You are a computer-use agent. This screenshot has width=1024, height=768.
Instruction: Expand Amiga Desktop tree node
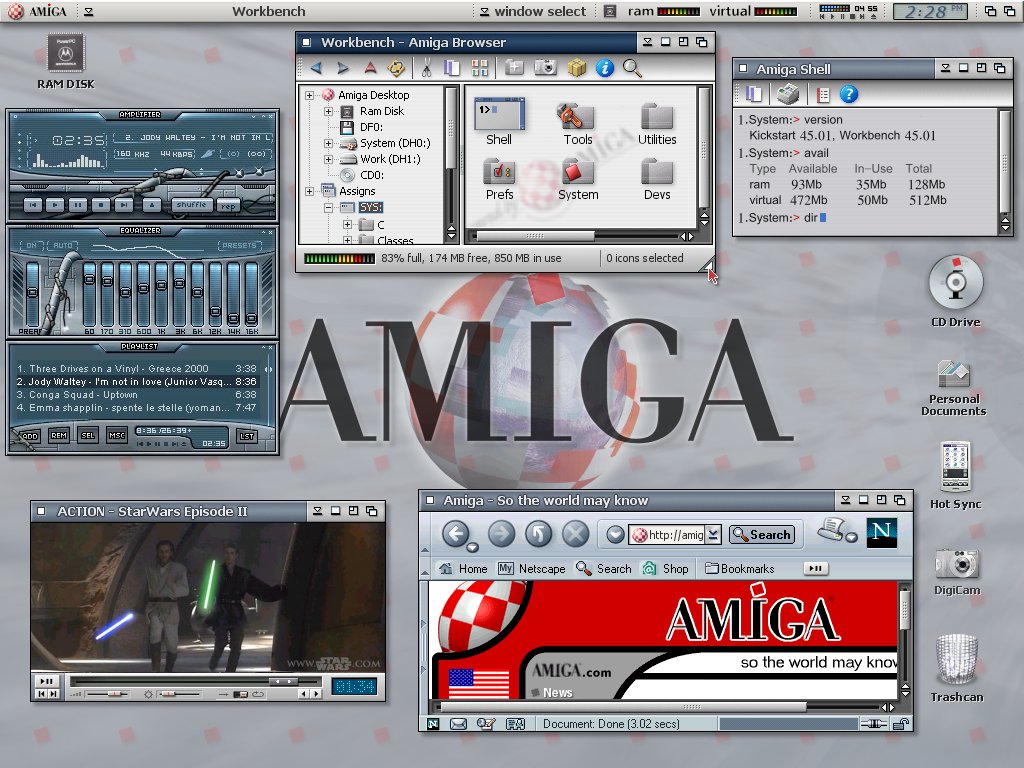310,95
